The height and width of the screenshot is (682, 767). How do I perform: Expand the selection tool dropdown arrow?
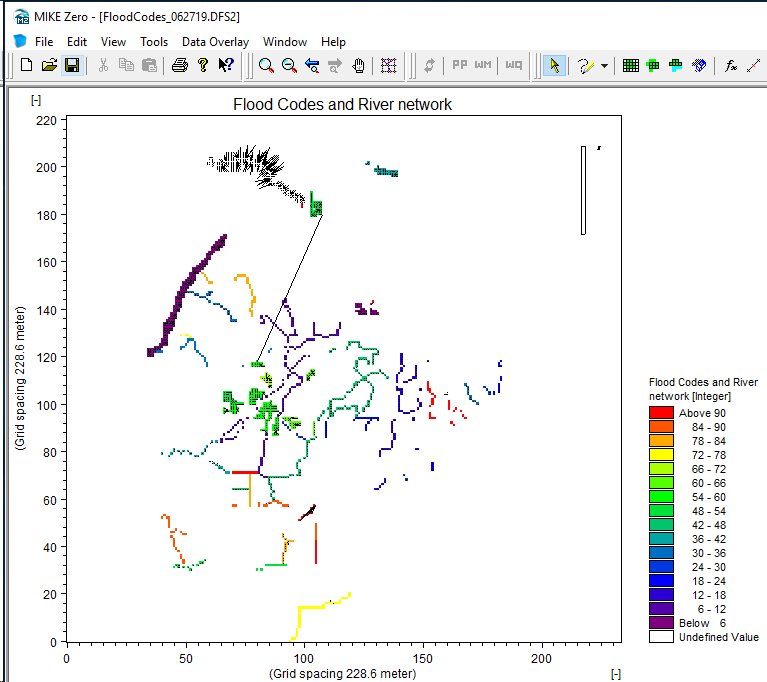click(605, 66)
